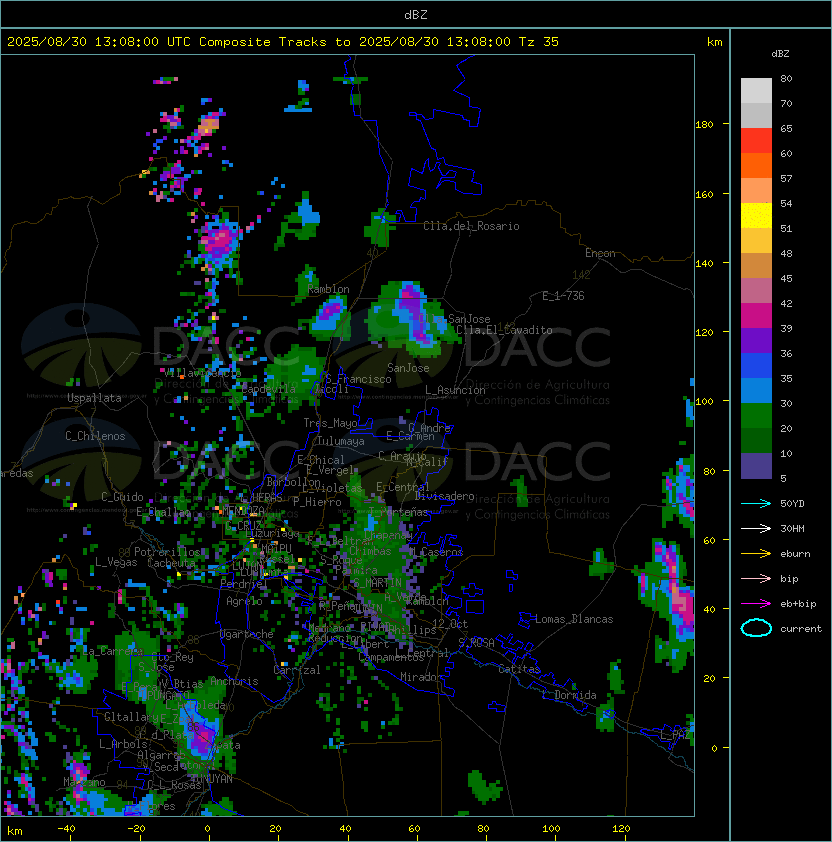Click the 'Clla.El_Cavadito' place label on map
The height and width of the screenshot is (842, 832).
click(504, 330)
